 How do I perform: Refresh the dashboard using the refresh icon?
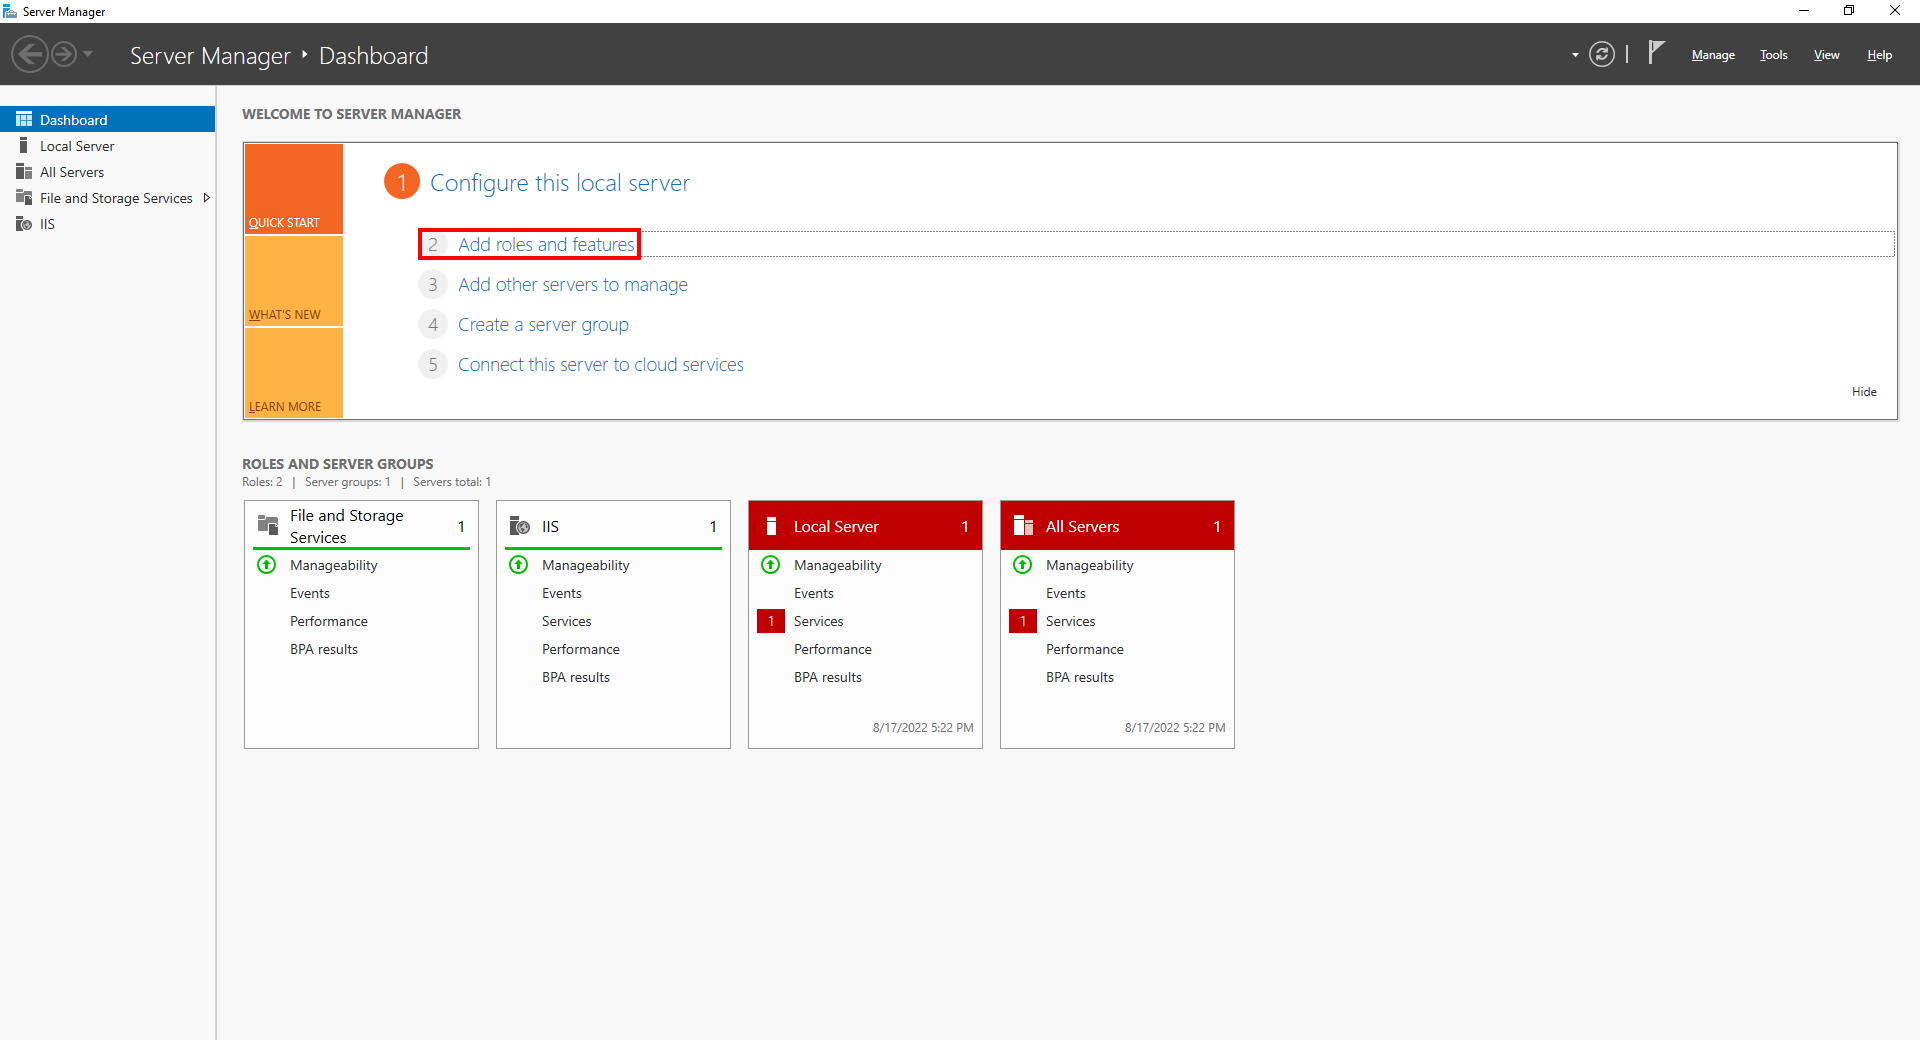1602,54
